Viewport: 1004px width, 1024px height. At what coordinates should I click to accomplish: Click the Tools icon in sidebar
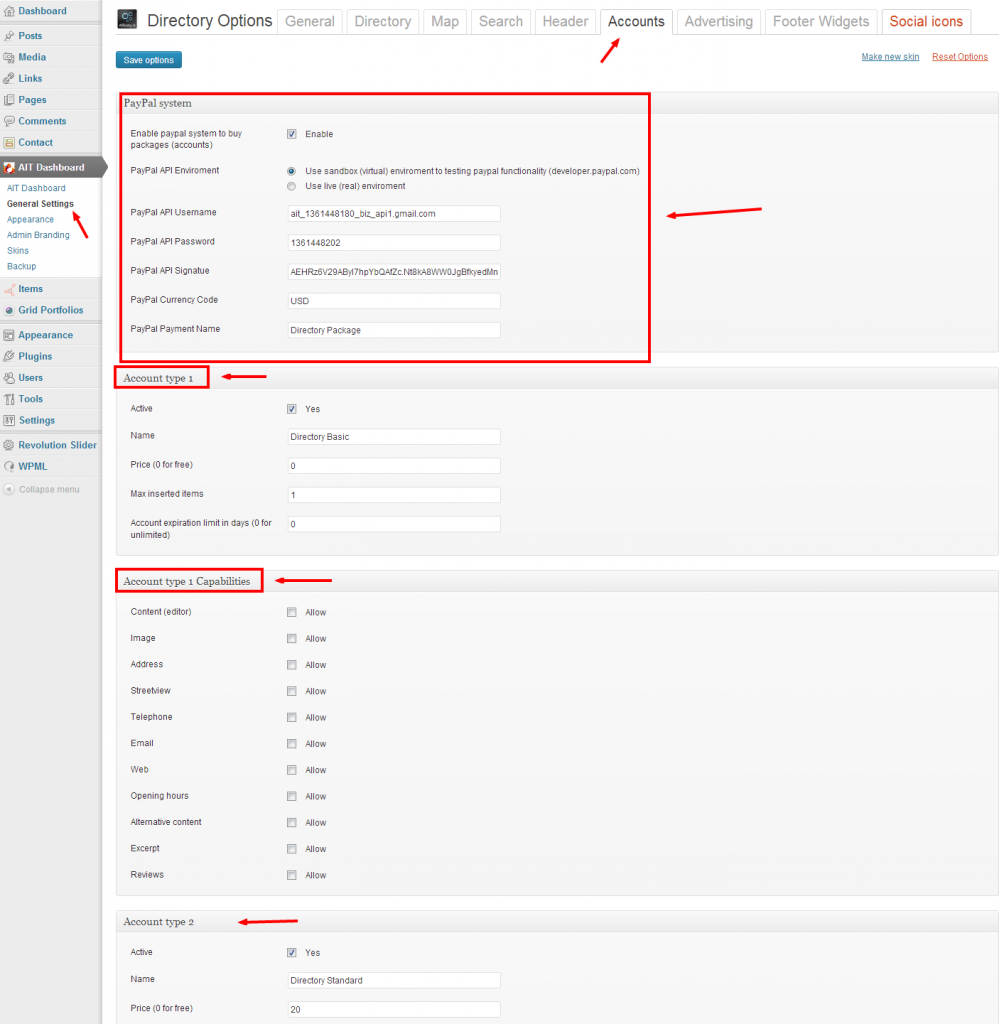pos(9,399)
